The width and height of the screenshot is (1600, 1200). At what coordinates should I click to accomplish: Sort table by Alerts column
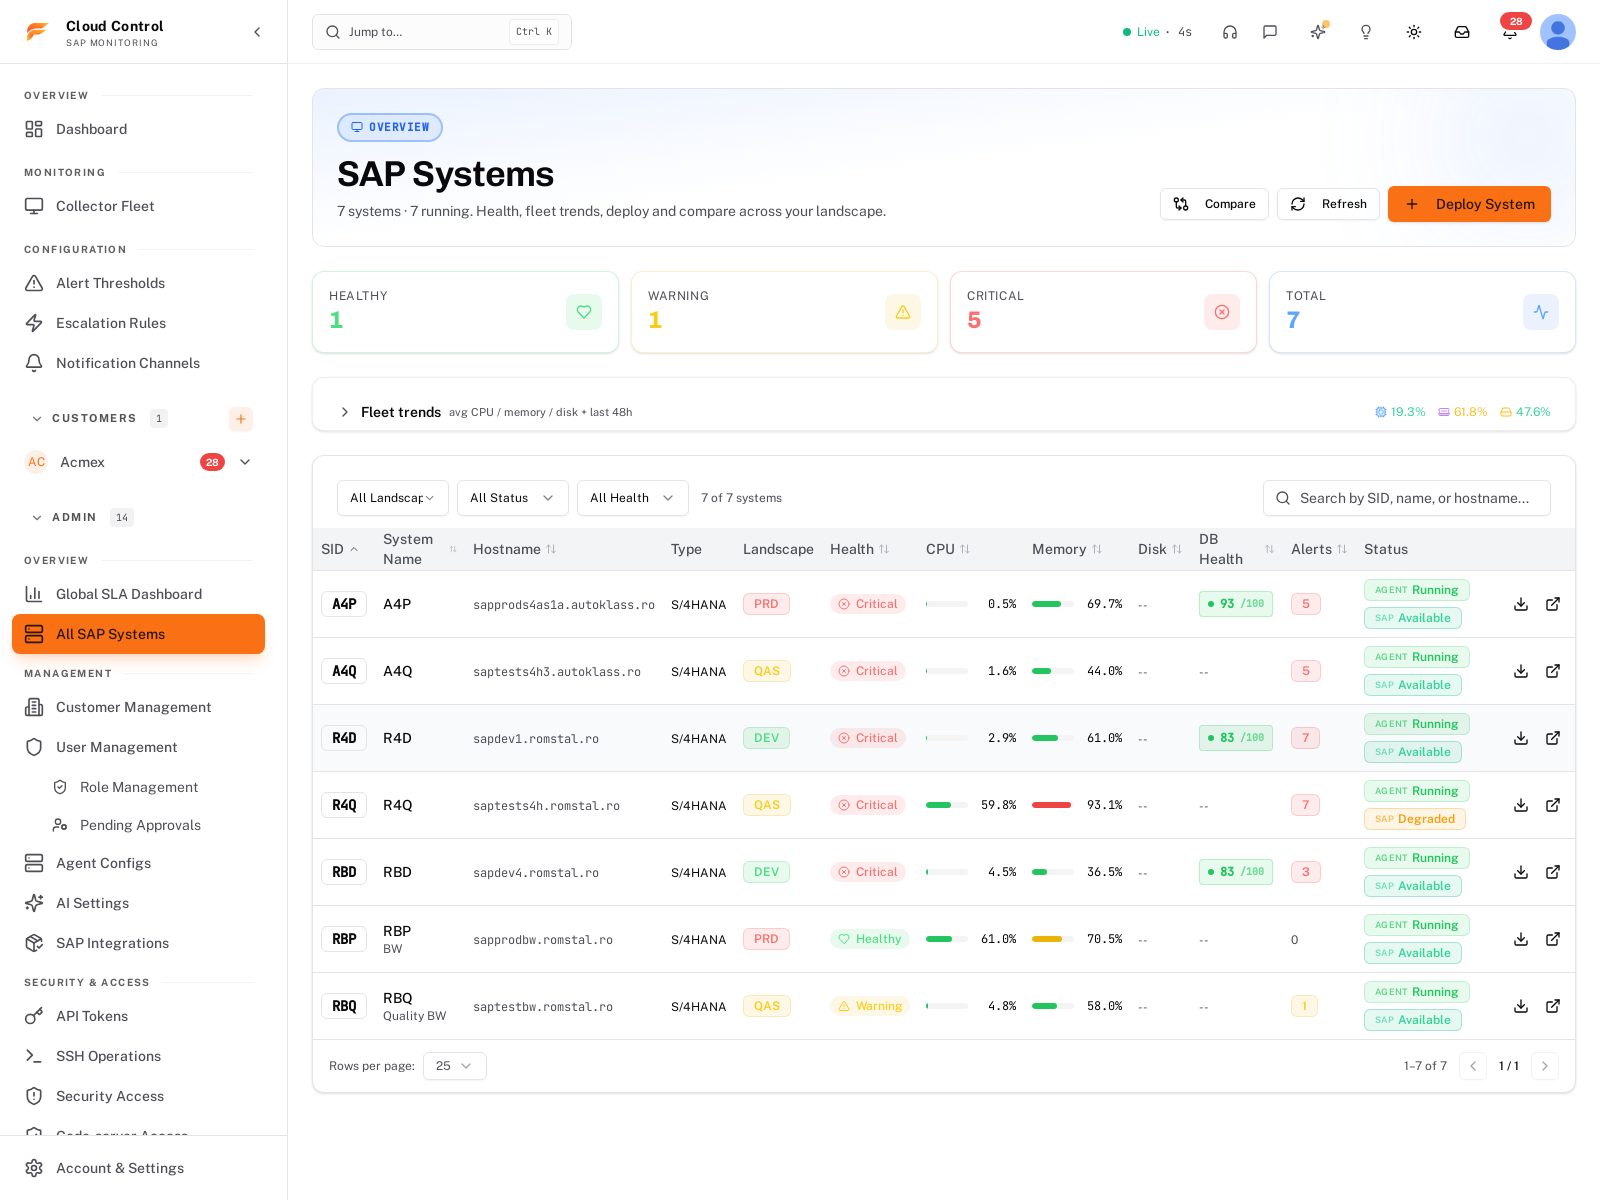coord(1319,549)
